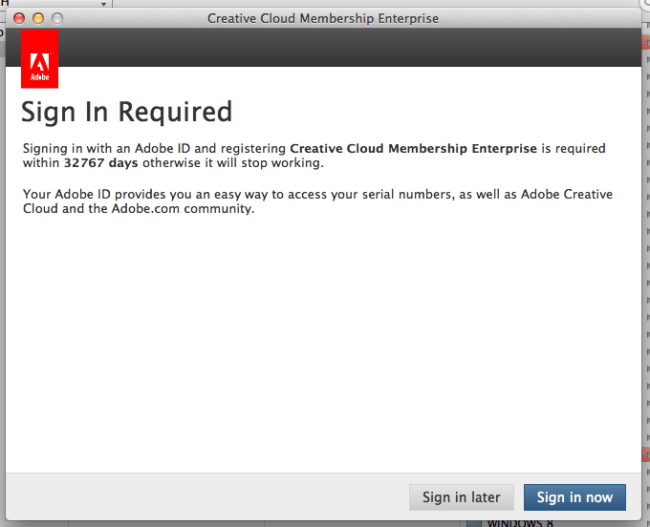Choose Sign in later

pyautogui.click(x=462, y=497)
